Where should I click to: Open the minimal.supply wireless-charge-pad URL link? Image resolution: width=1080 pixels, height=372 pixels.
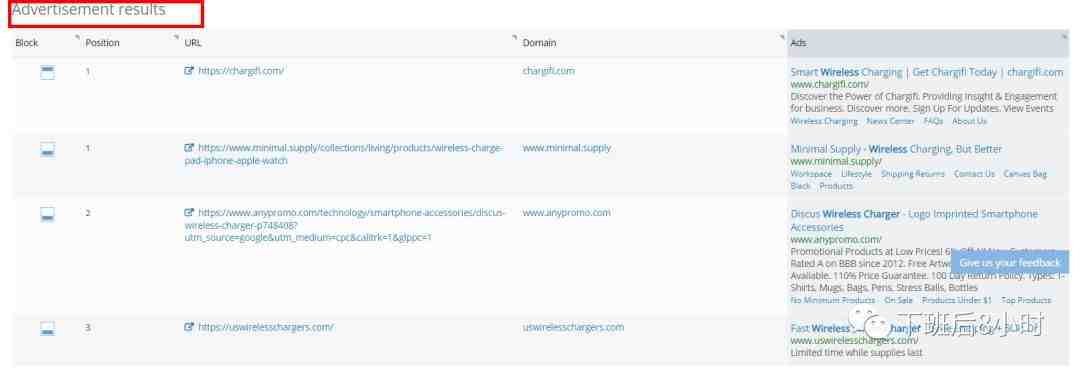click(344, 154)
